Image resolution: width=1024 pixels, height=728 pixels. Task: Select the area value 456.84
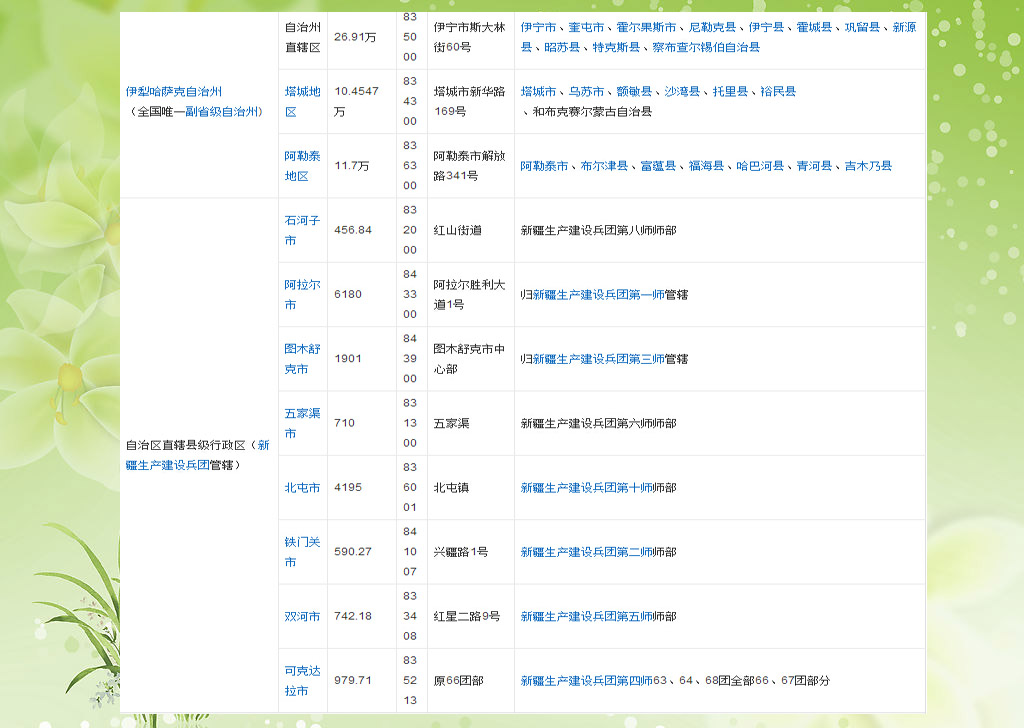(x=353, y=230)
